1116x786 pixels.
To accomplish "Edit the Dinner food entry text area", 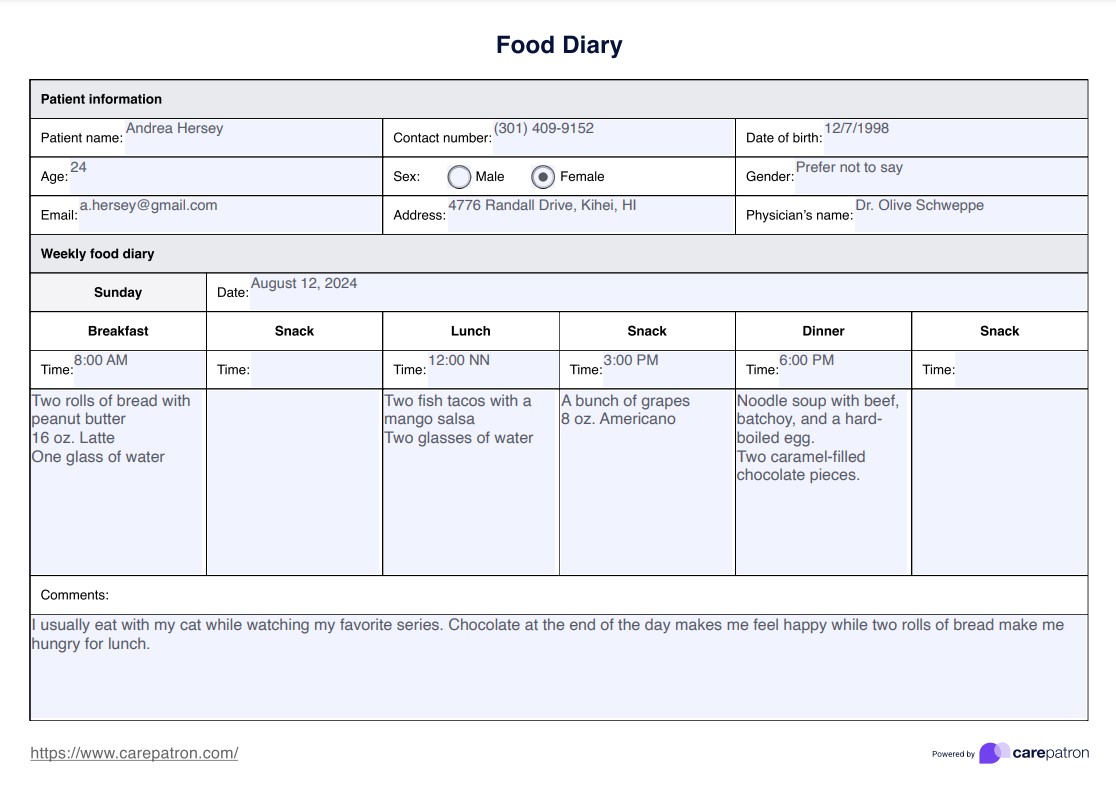I will tap(822, 482).
